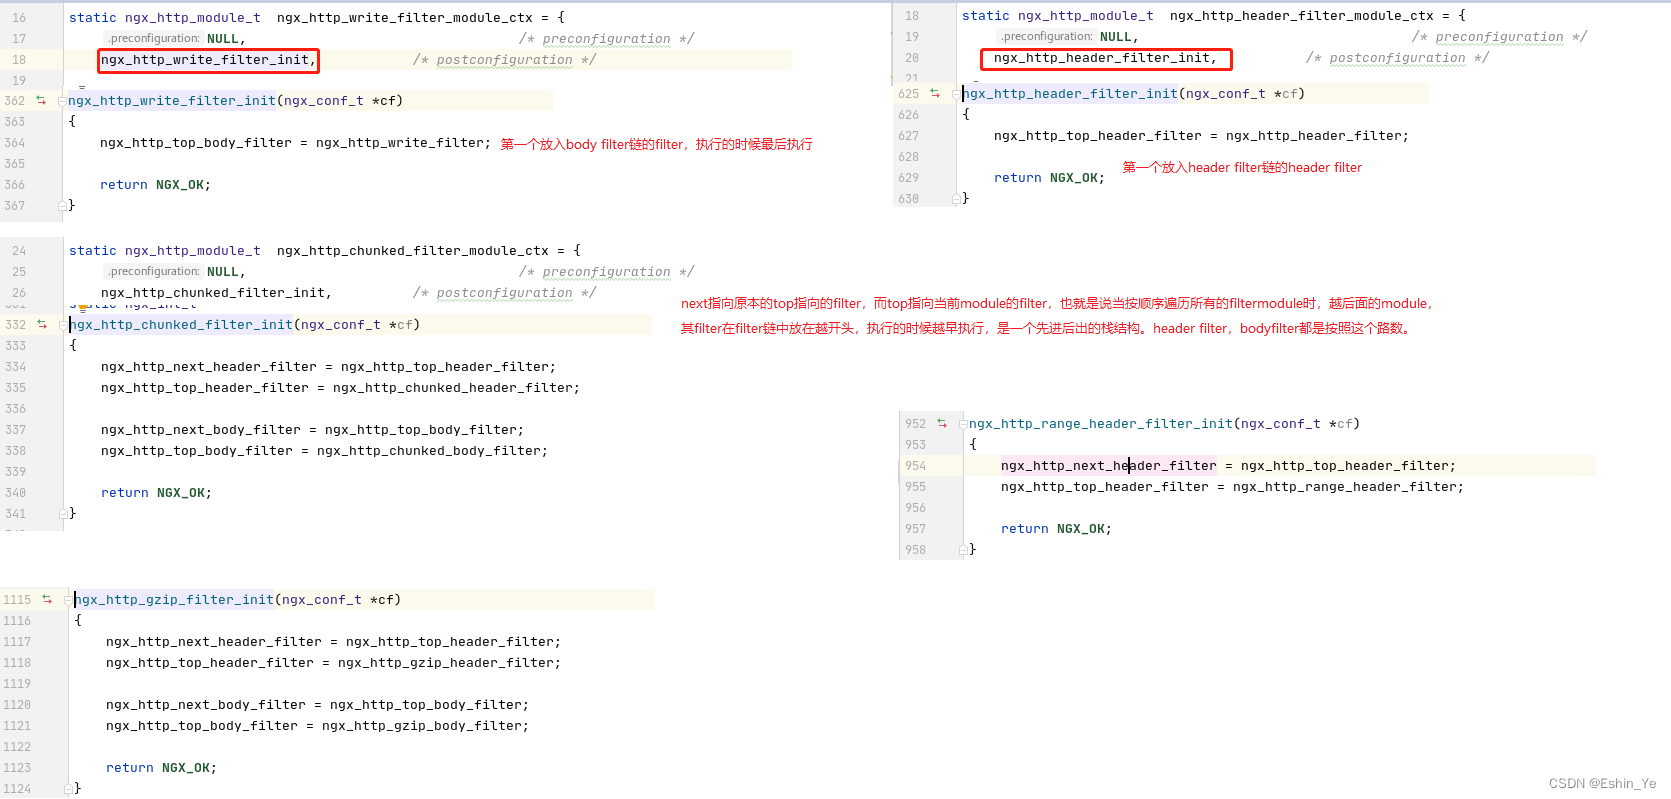
Task: Collapse the ngx_http_chunked_filter_init function fold marker
Action: pyautogui.click(x=65, y=325)
